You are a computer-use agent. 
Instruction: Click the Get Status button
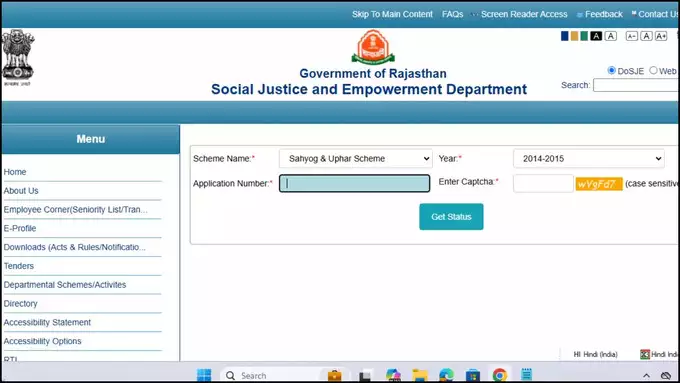451,216
